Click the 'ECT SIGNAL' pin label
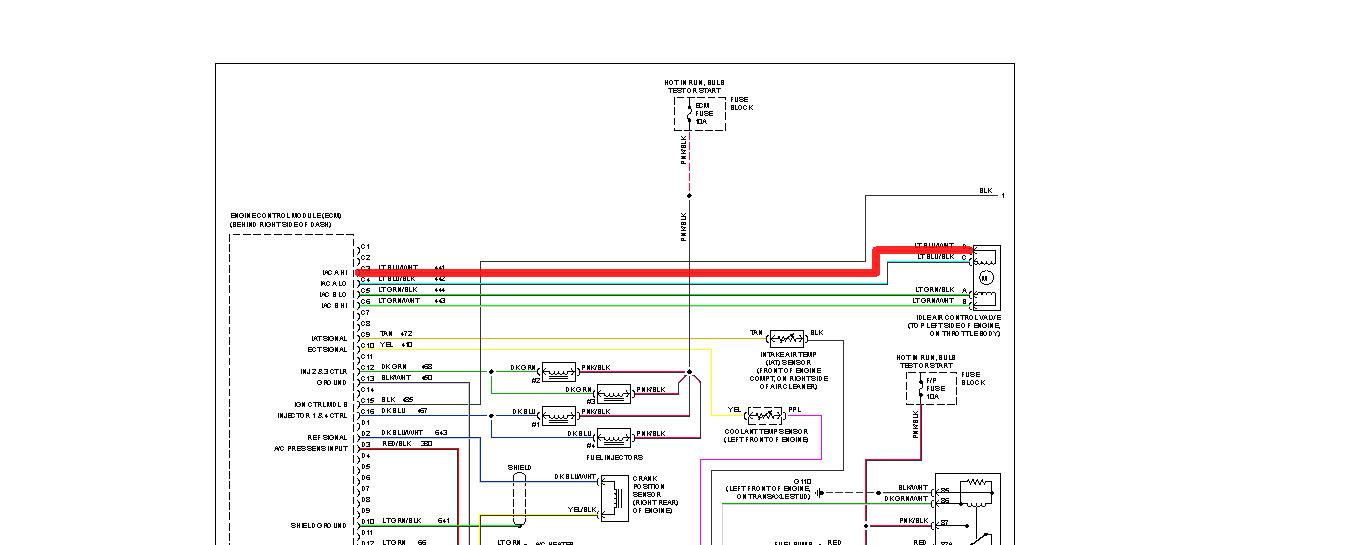The width and height of the screenshot is (1345, 545). click(x=329, y=349)
